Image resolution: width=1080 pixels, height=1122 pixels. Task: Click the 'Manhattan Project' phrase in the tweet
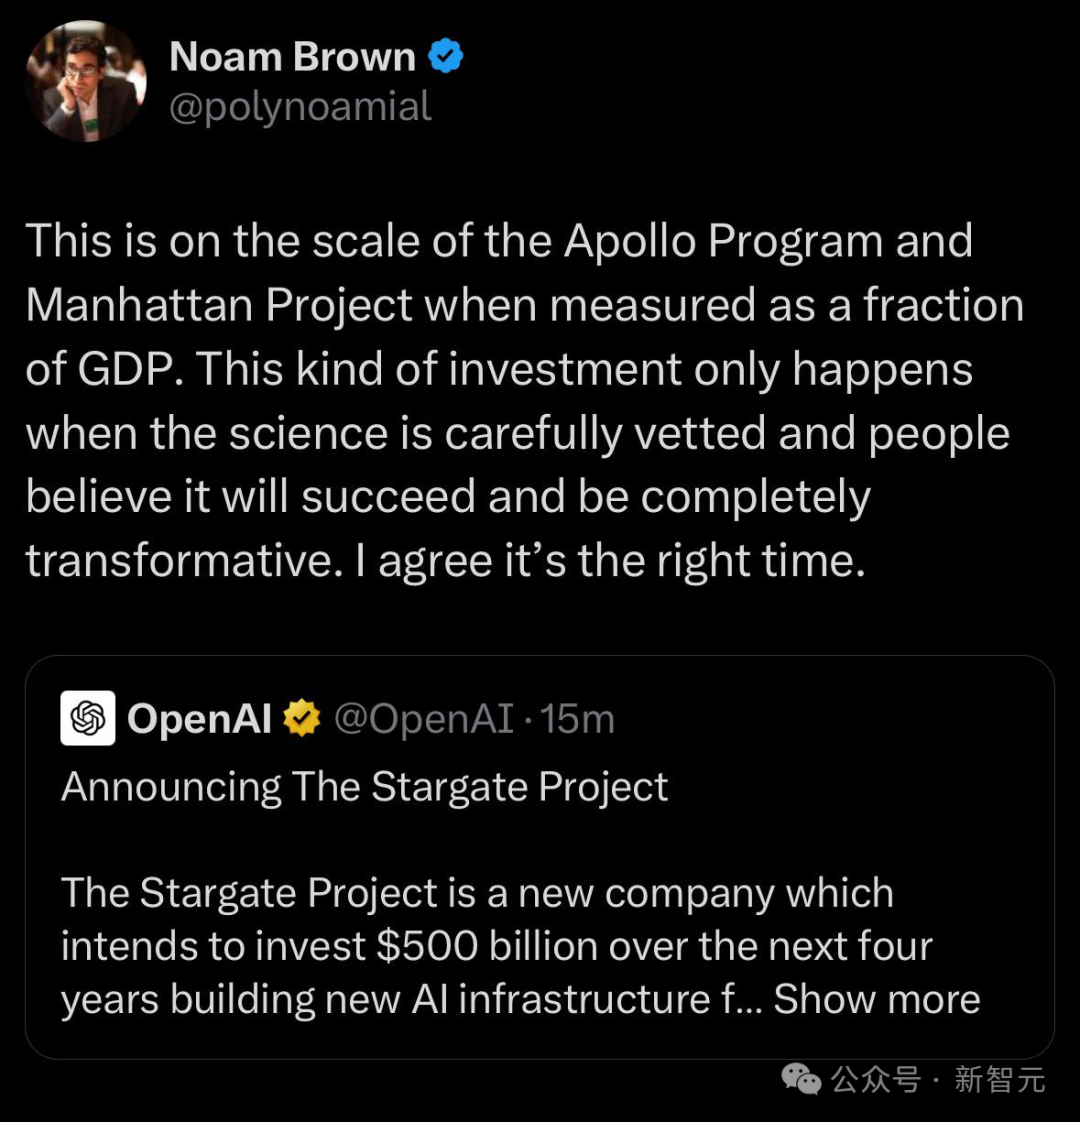tap(219, 306)
